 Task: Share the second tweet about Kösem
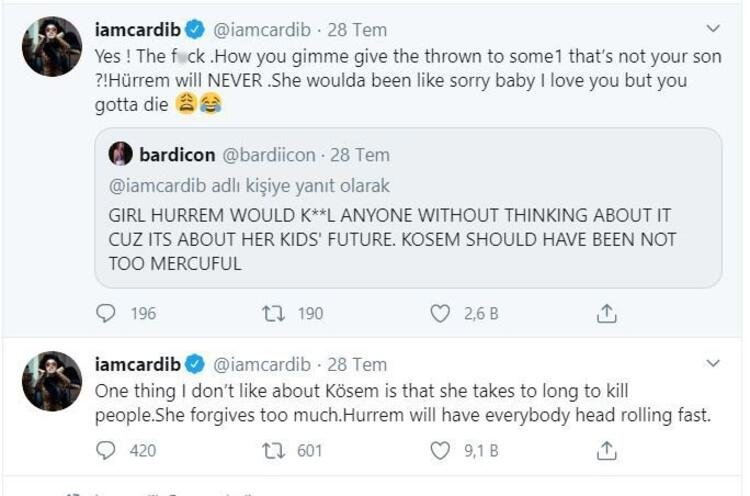(606, 451)
